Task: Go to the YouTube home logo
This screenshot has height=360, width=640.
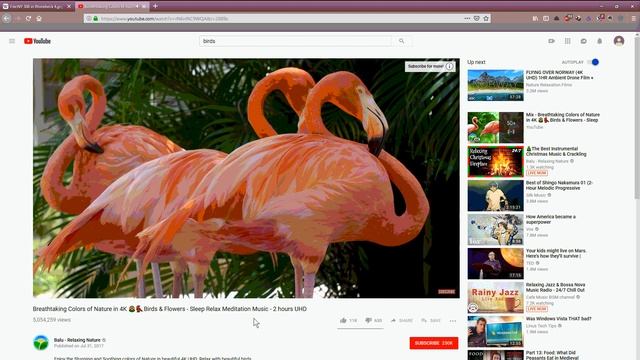Action: (x=37, y=41)
